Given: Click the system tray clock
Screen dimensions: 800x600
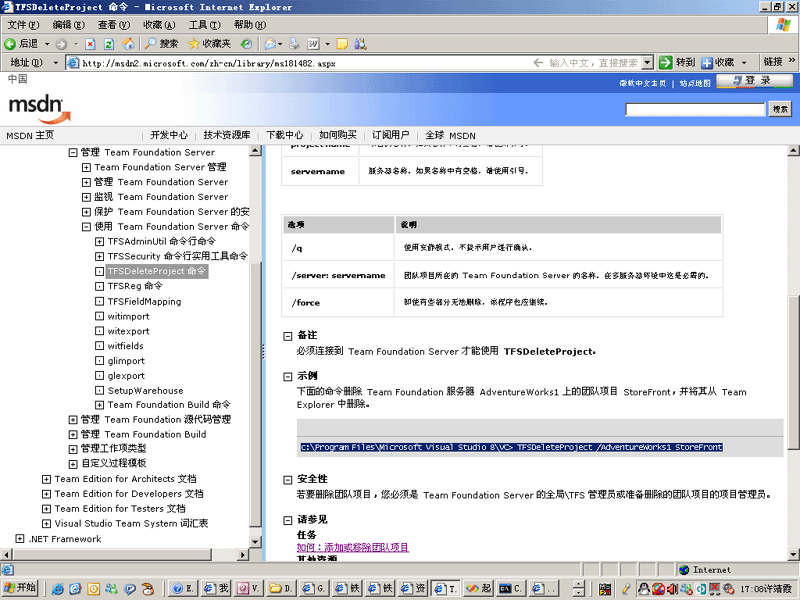Looking at the screenshot, I should point(754,589).
